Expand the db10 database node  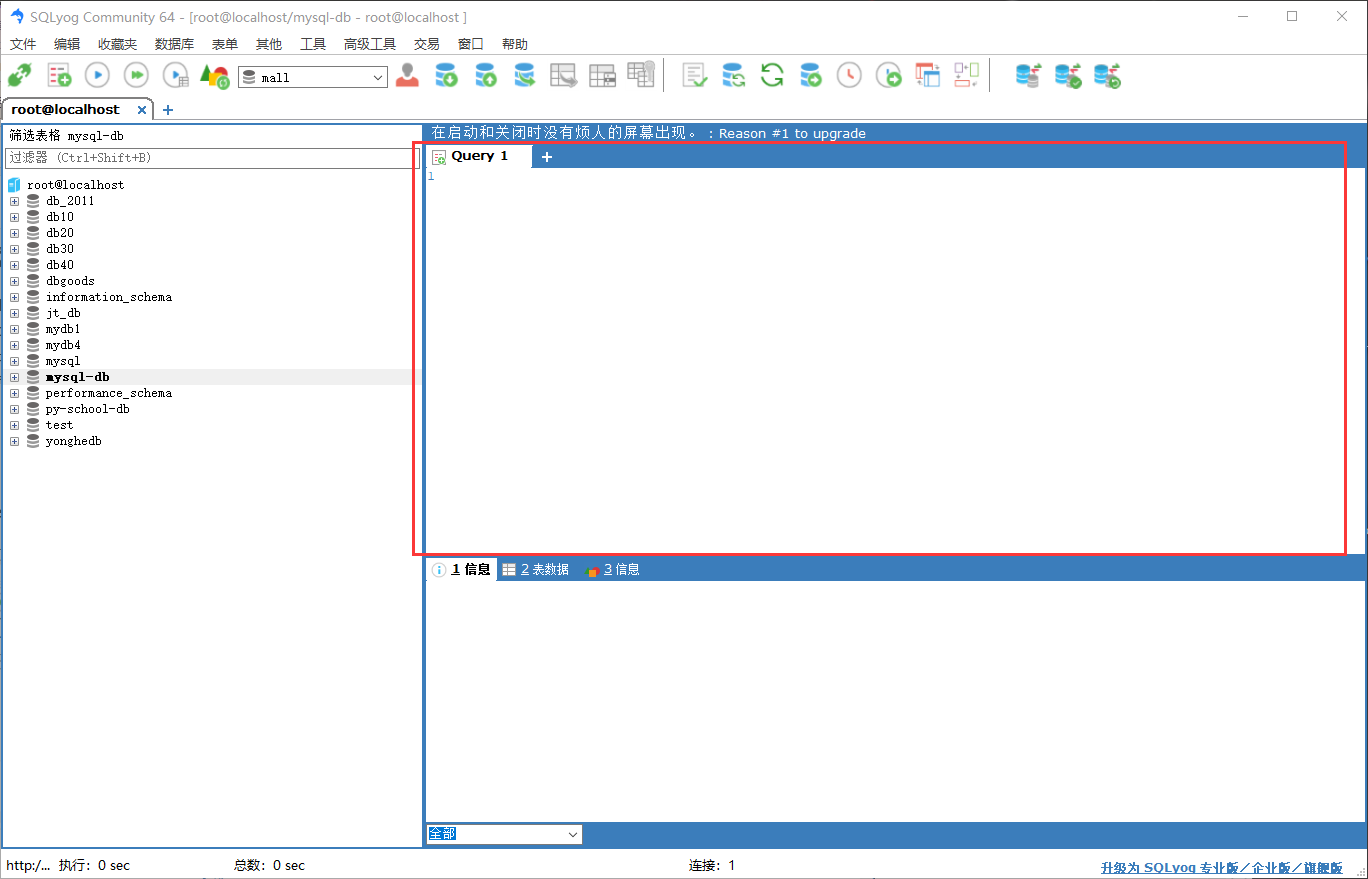click(x=14, y=217)
